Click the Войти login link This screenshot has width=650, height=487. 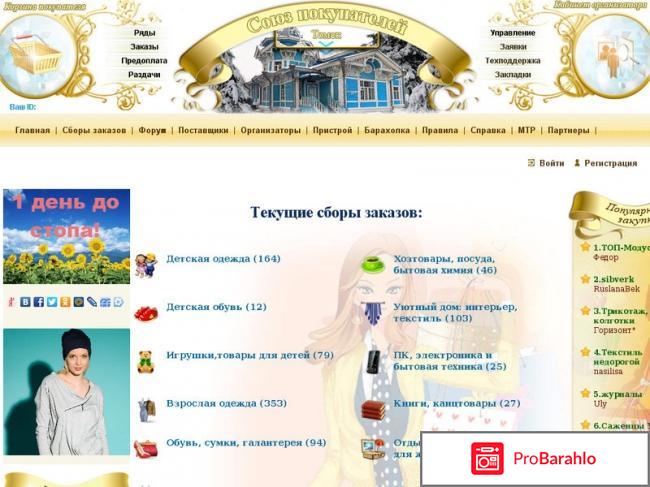[552, 163]
